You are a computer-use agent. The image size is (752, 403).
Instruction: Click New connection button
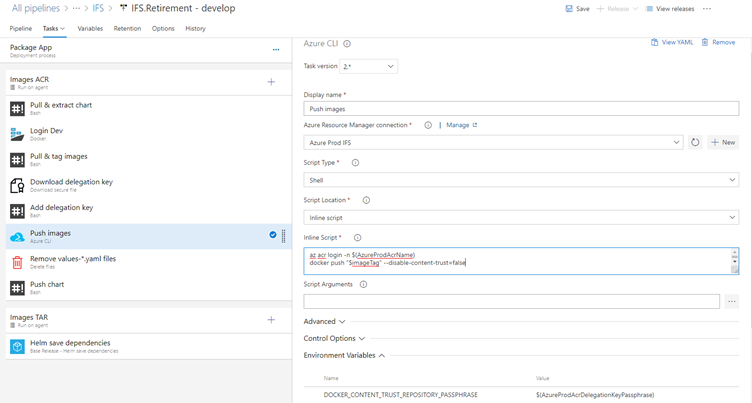point(723,142)
